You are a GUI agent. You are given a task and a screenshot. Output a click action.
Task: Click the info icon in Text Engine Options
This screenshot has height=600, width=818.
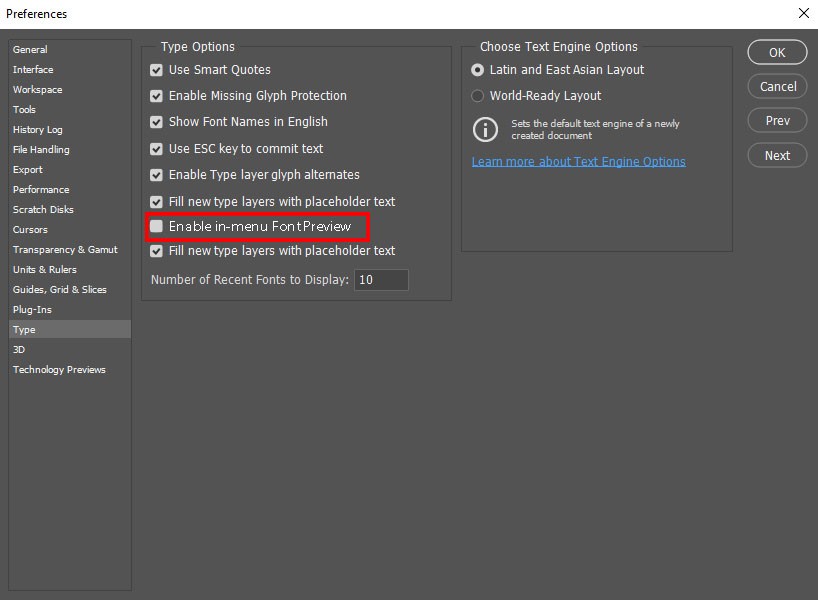(485, 129)
